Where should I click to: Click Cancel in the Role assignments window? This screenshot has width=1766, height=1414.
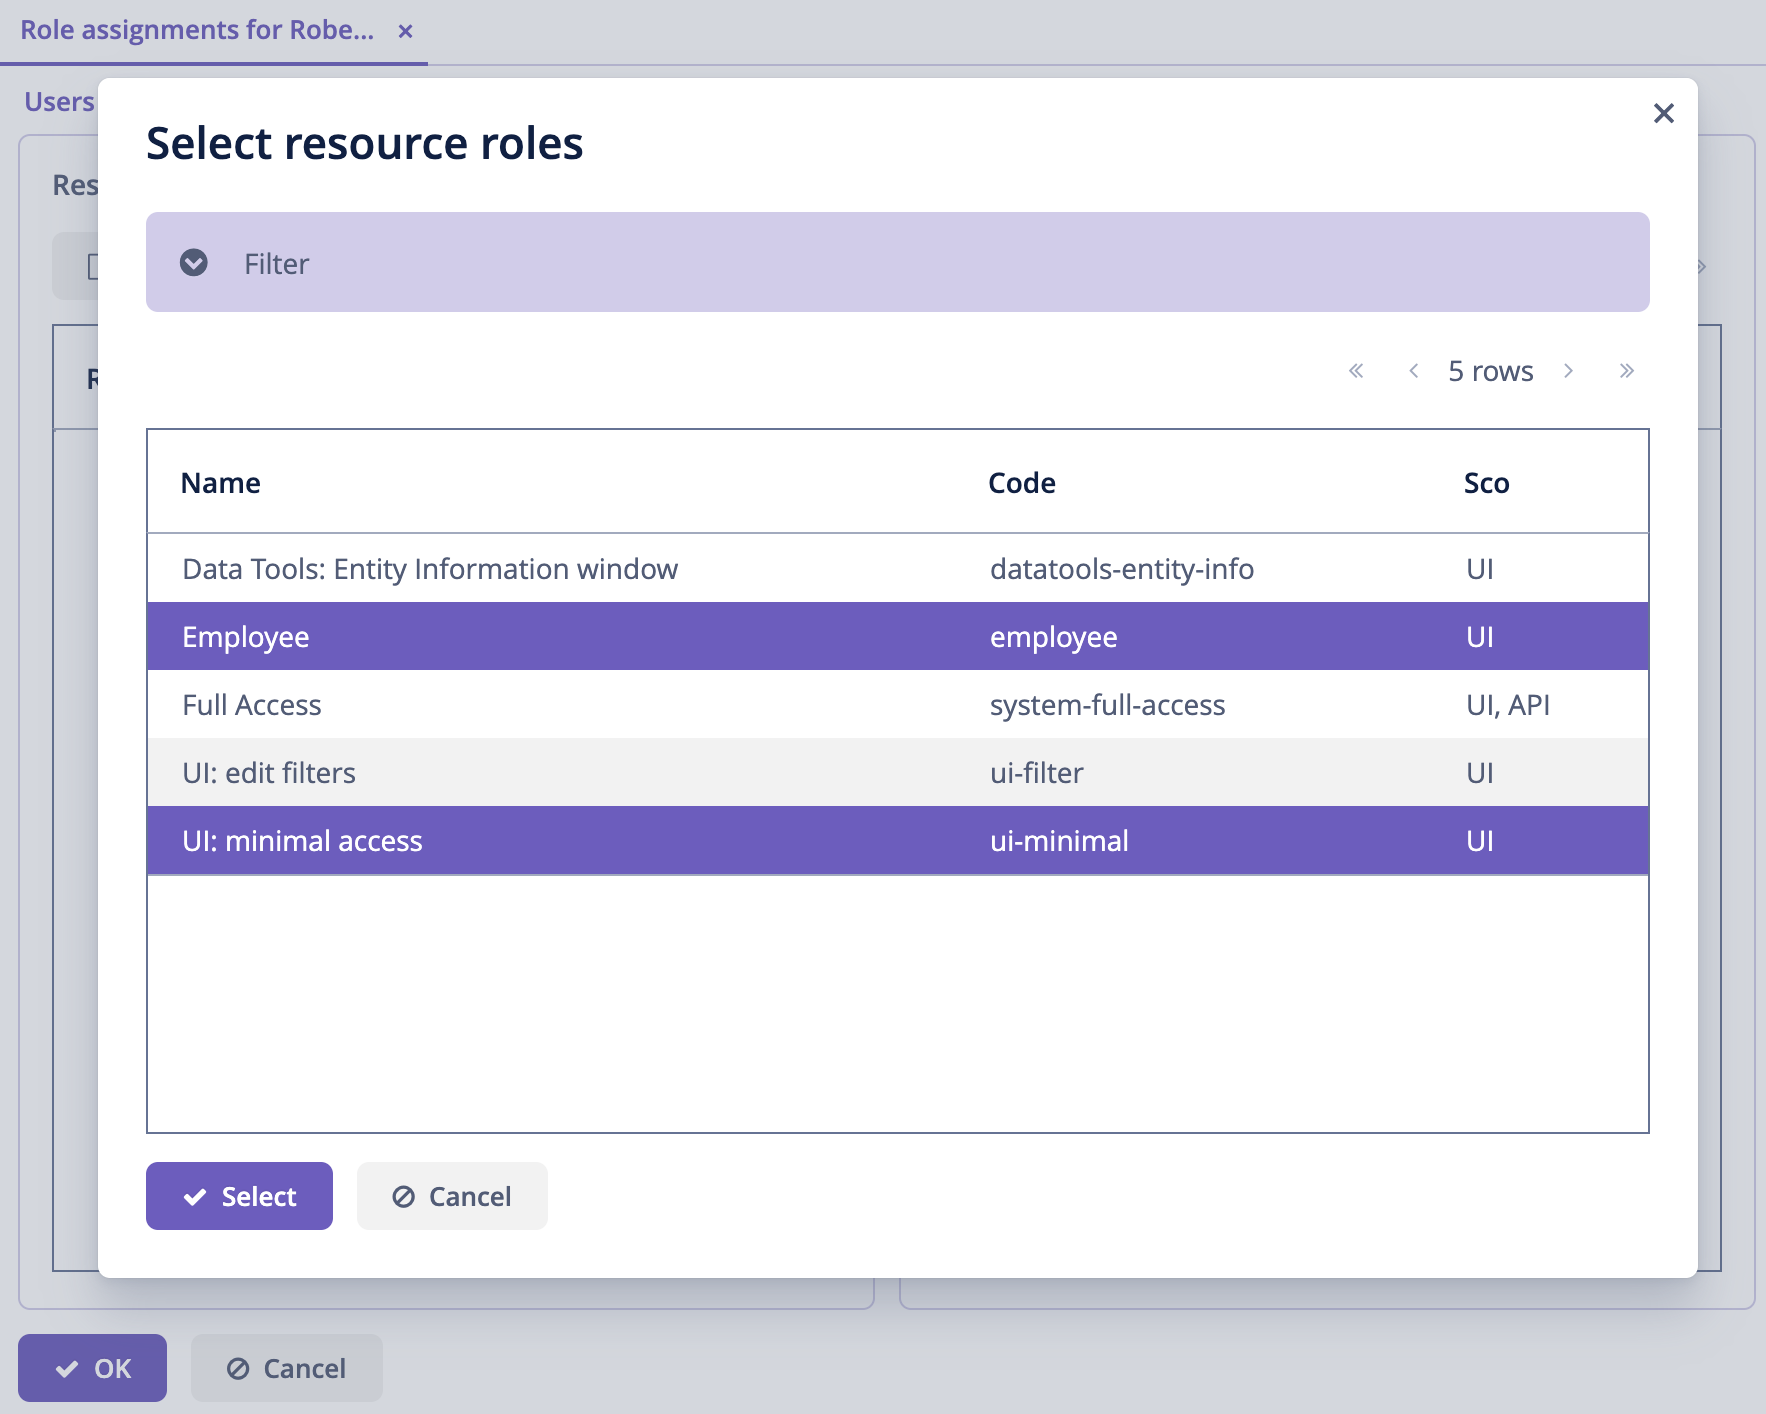pos(287,1368)
